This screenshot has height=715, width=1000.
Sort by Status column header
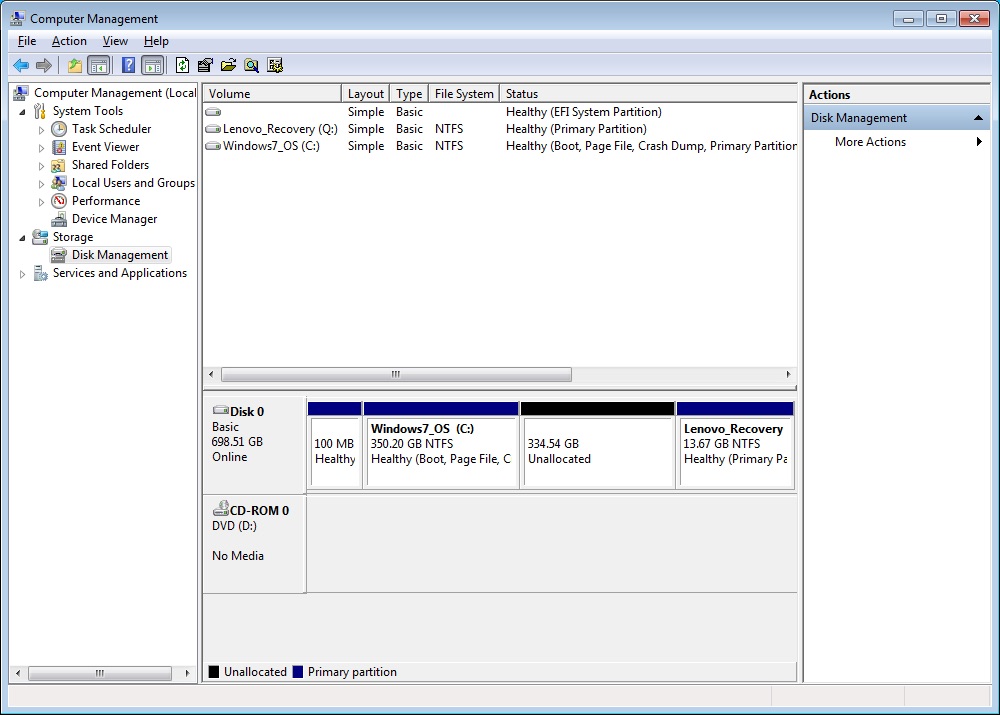pos(648,94)
